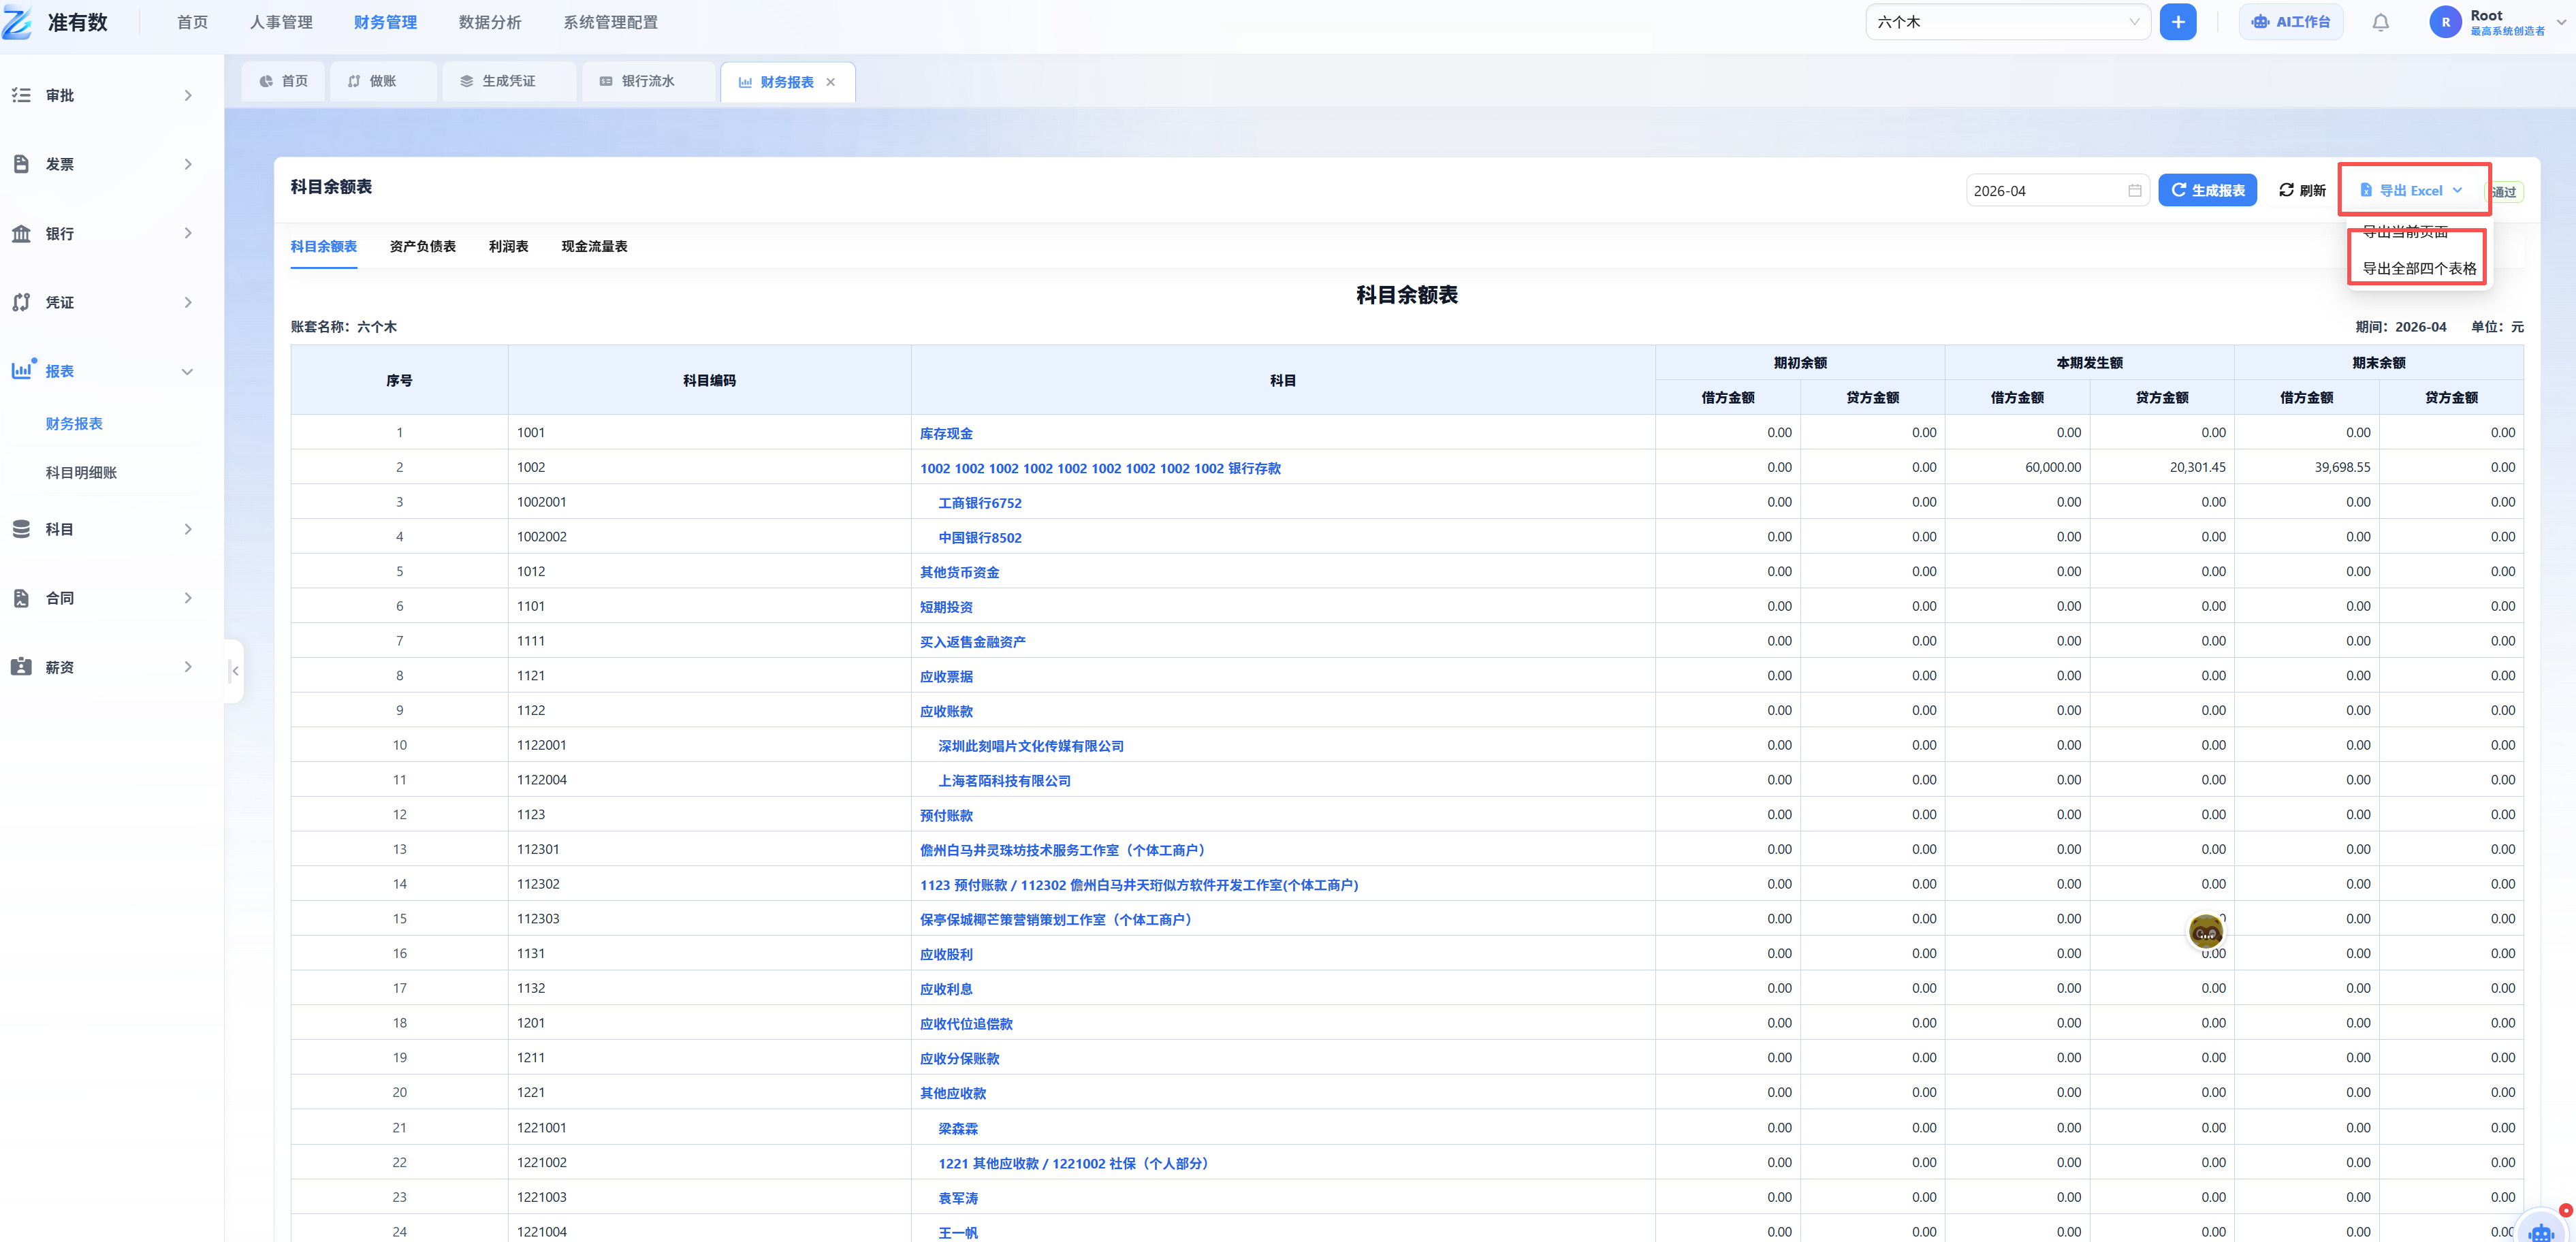Open the 数据分析 top menu
Image resolution: width=2576 pixels, height=1242 pixels.
490,22
